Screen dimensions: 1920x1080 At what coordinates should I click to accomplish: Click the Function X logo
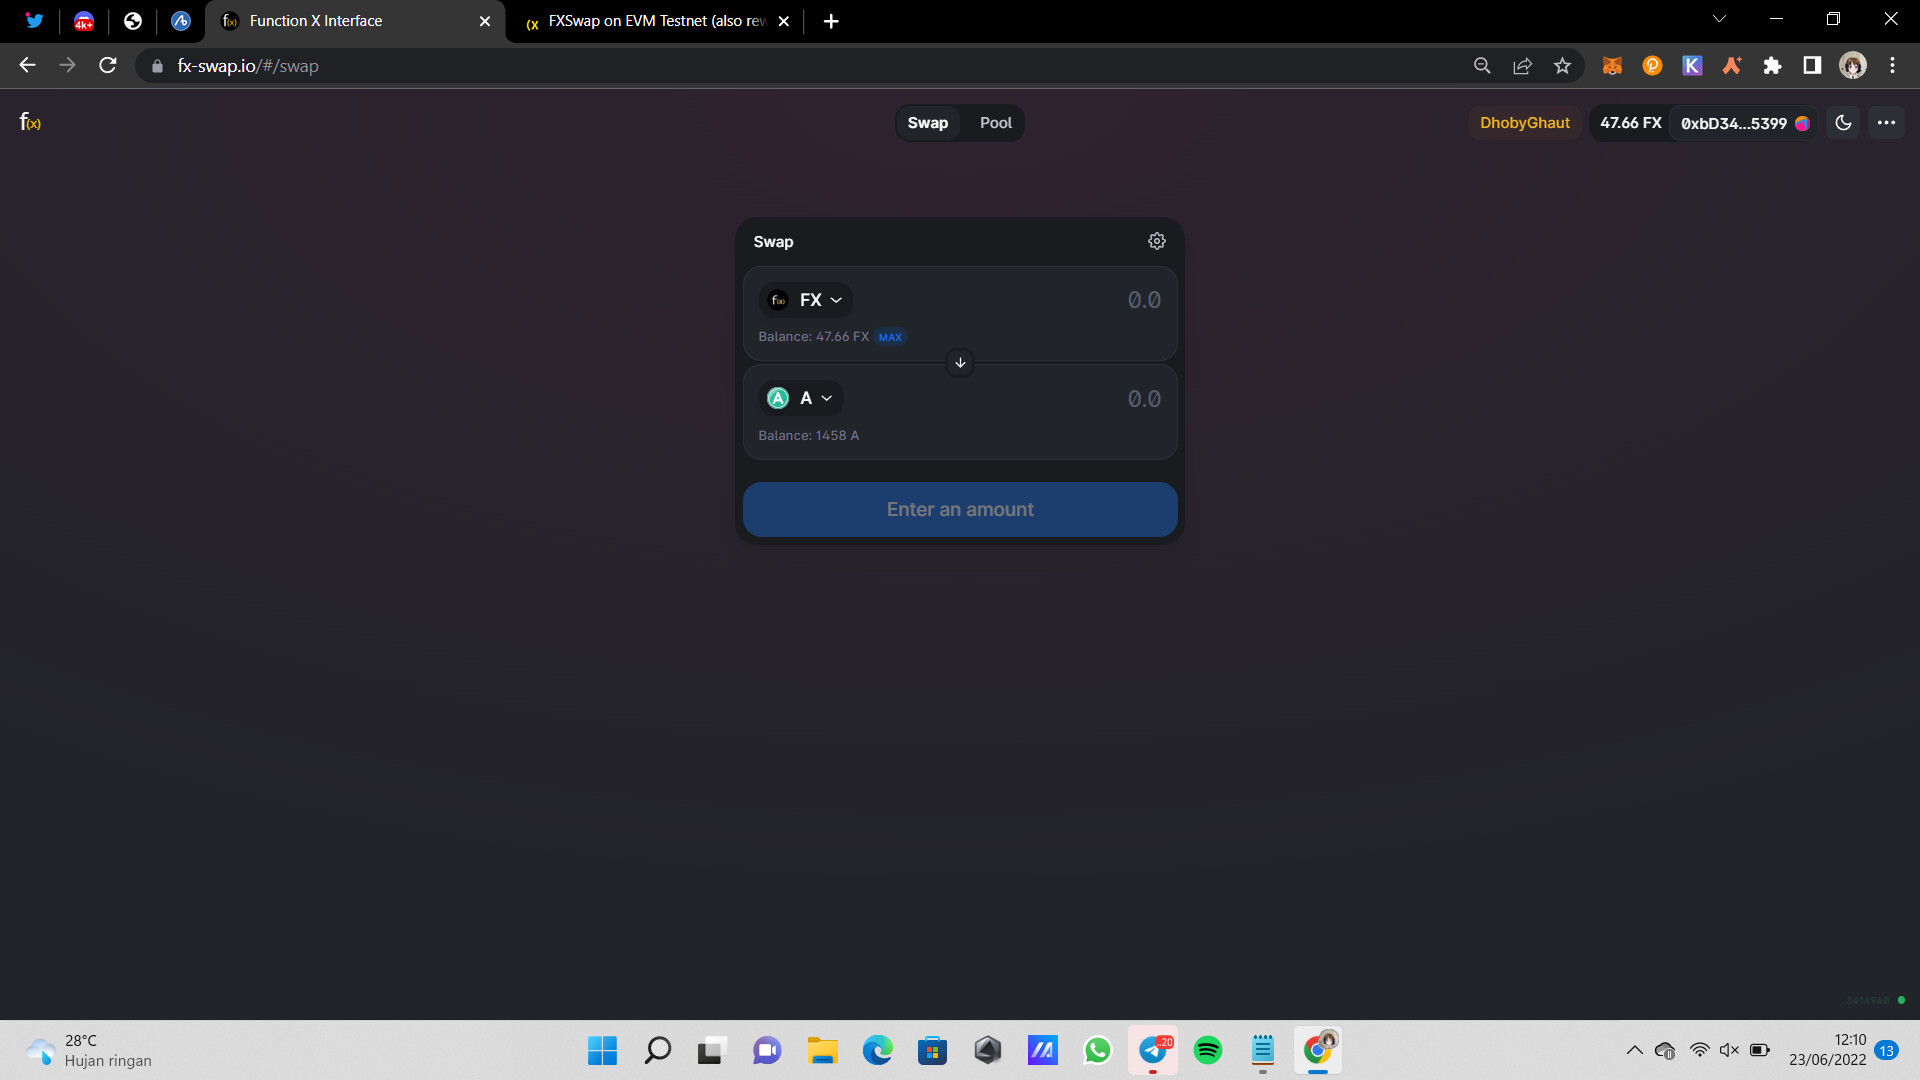[x=30, y=122]
